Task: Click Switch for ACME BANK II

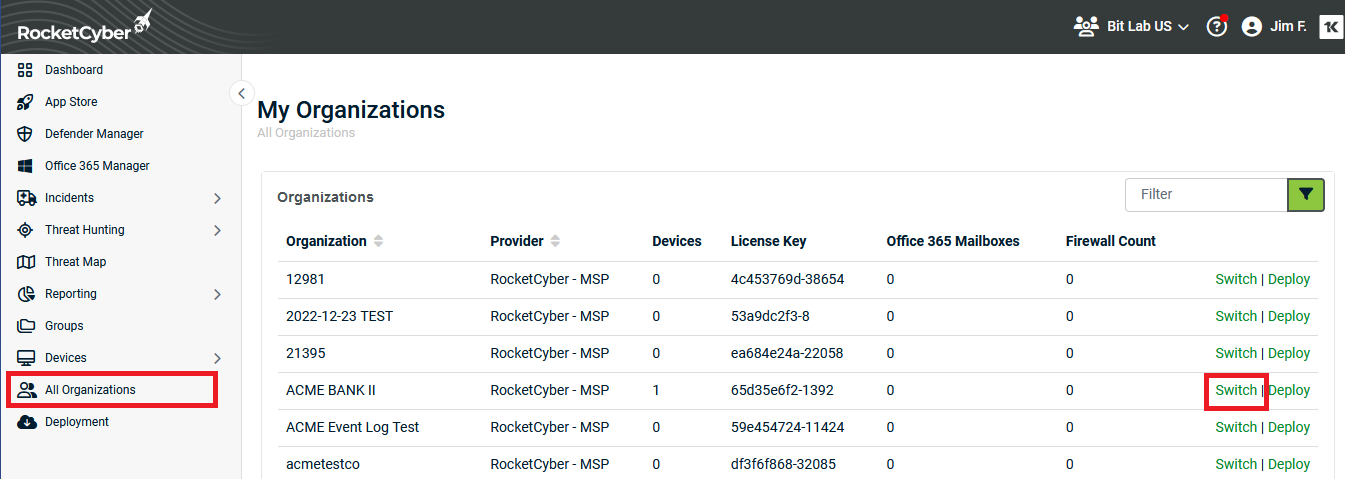Action: coord(1236,390)
